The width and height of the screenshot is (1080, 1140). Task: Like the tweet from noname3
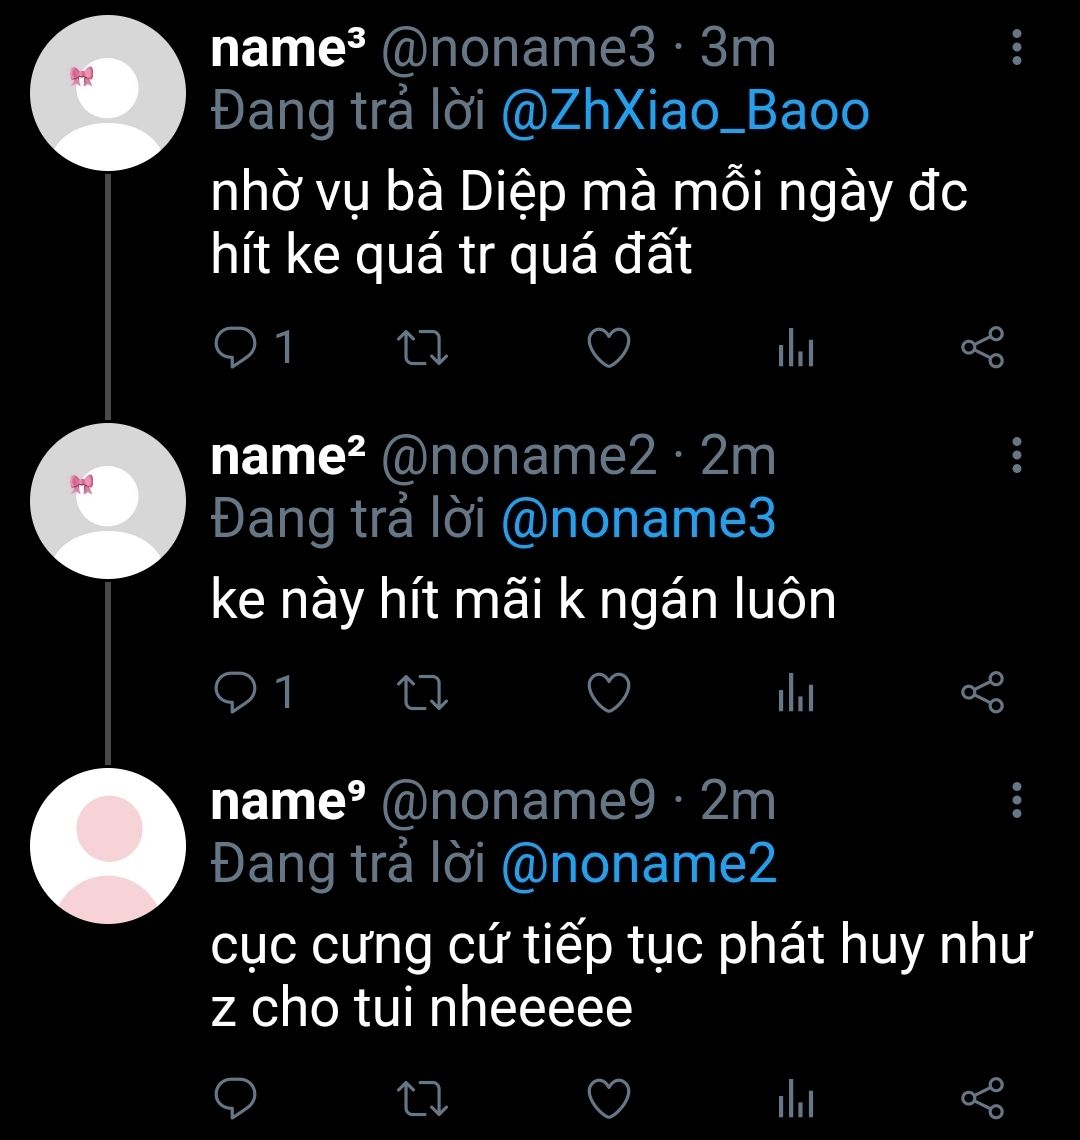pyautogui.click(x=607, y=348)
